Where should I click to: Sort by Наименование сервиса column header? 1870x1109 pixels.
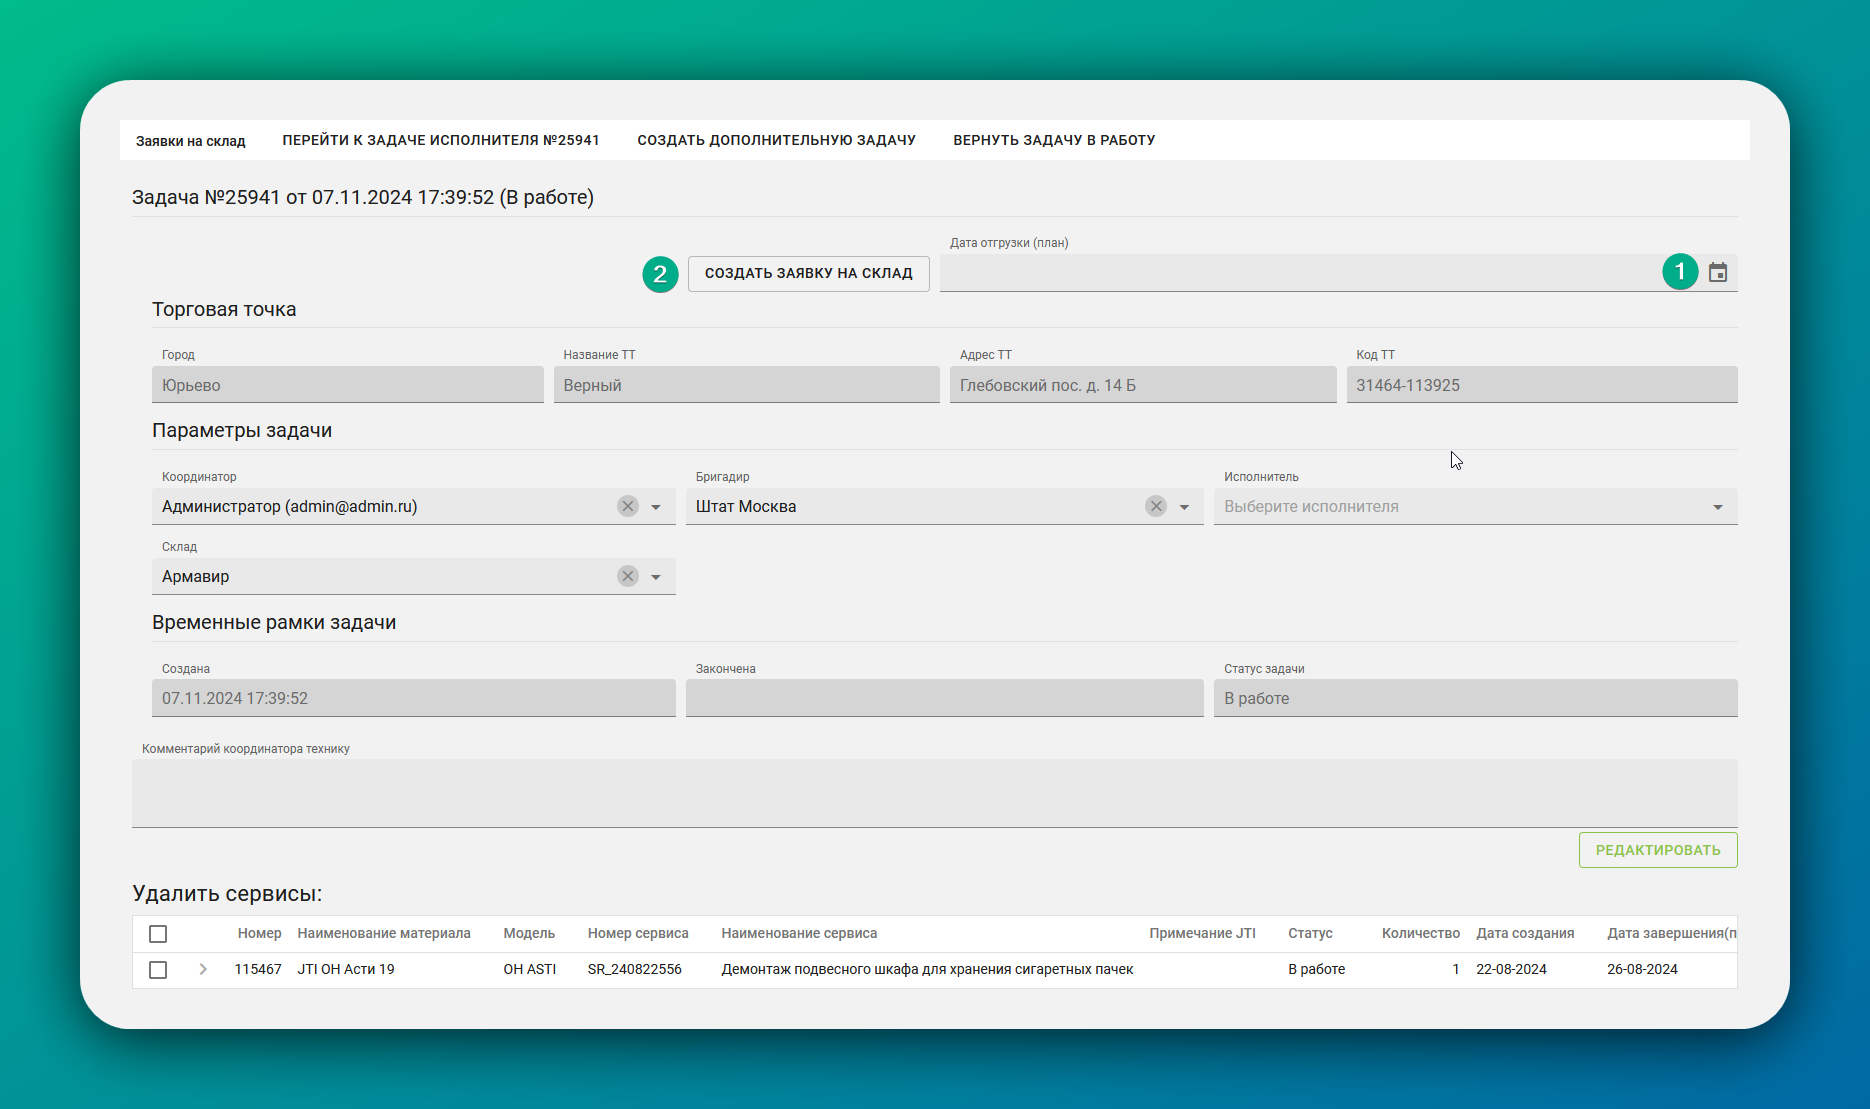(799, 933)
